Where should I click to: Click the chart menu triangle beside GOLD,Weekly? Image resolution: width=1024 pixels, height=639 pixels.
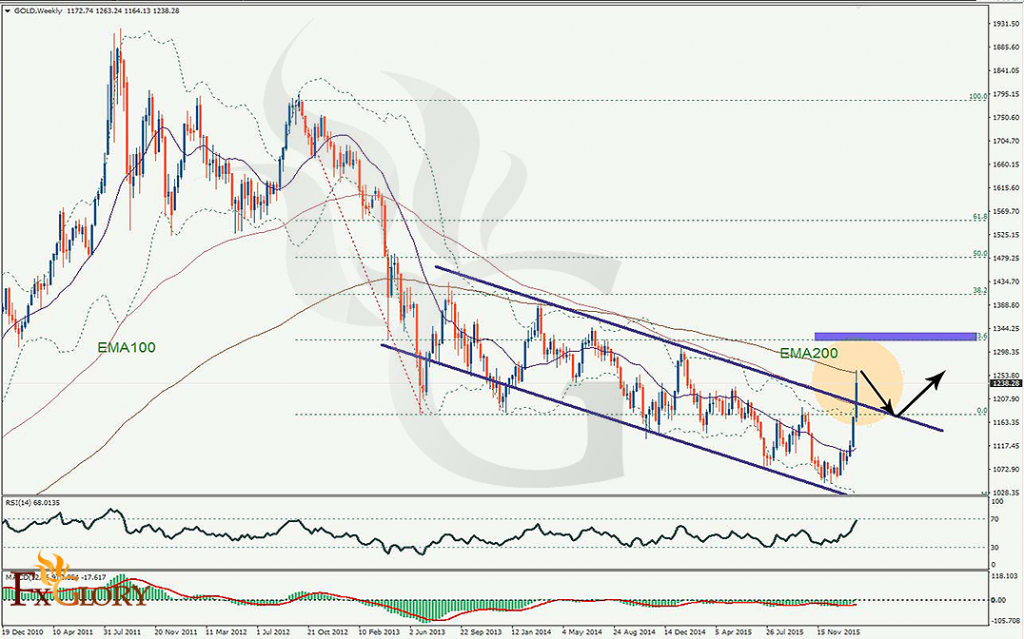pos(7,11)
